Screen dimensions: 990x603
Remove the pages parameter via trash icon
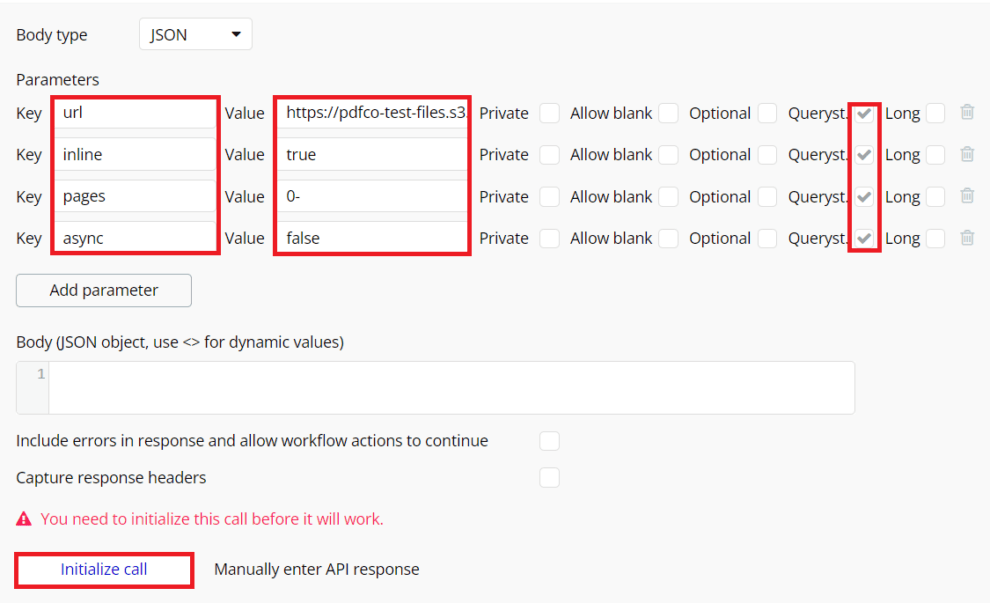coord(966,196)
